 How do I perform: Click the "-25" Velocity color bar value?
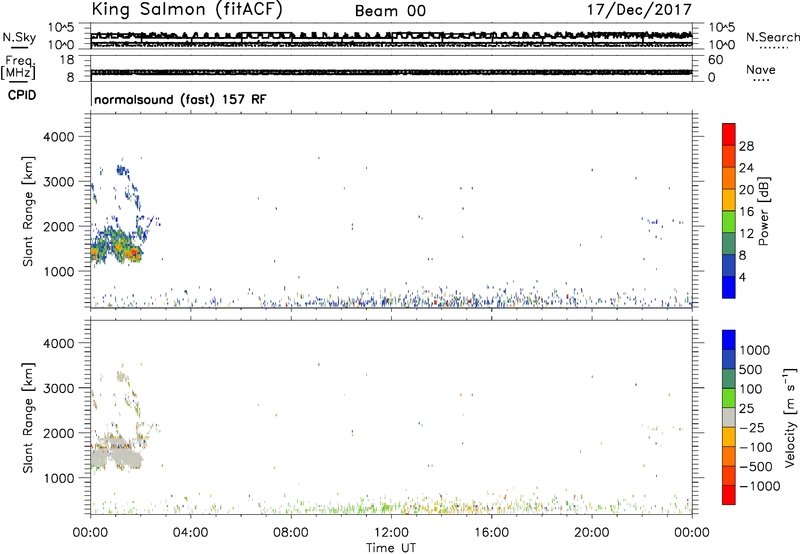(x=752, y=428)
